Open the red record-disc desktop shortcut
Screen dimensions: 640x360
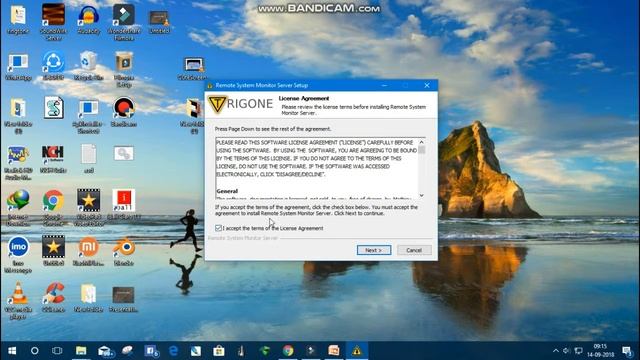124,112
